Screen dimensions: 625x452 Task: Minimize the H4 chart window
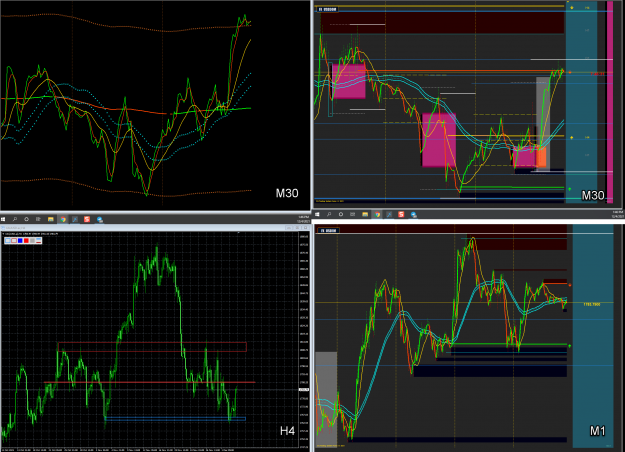click(x=289, y=228)
